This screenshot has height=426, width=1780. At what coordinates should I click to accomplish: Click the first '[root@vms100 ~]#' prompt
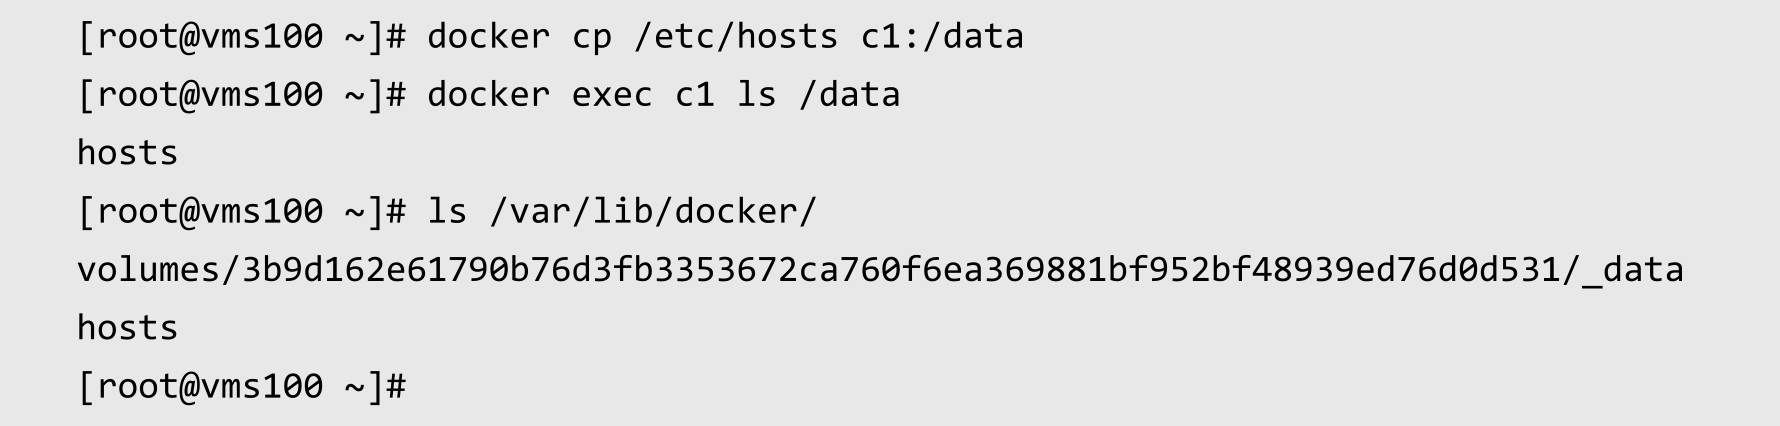[241, 37]
